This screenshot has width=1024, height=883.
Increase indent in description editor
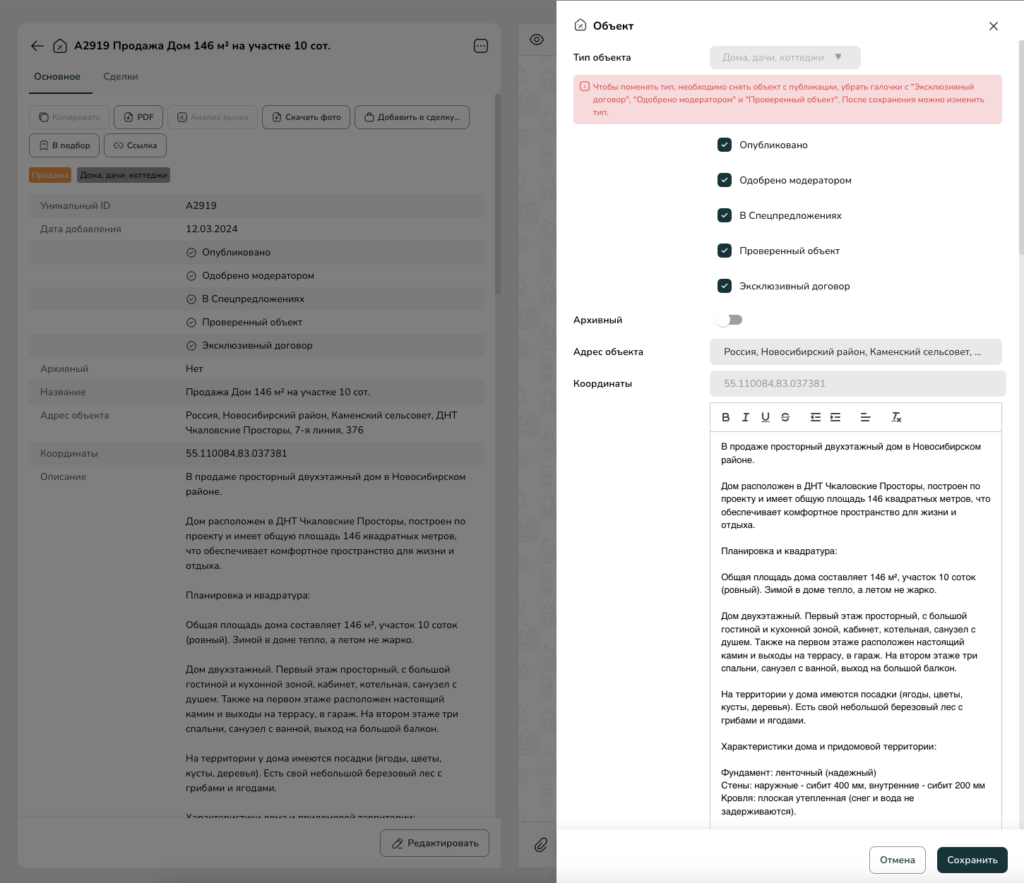[x=835, y=417]
